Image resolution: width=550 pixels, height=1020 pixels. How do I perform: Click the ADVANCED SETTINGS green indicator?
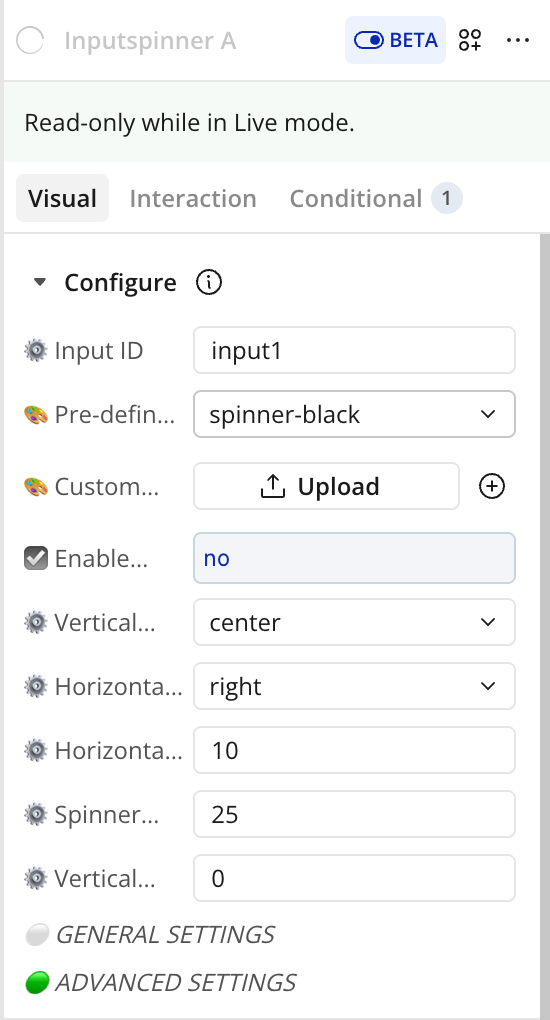coord(37,982)
